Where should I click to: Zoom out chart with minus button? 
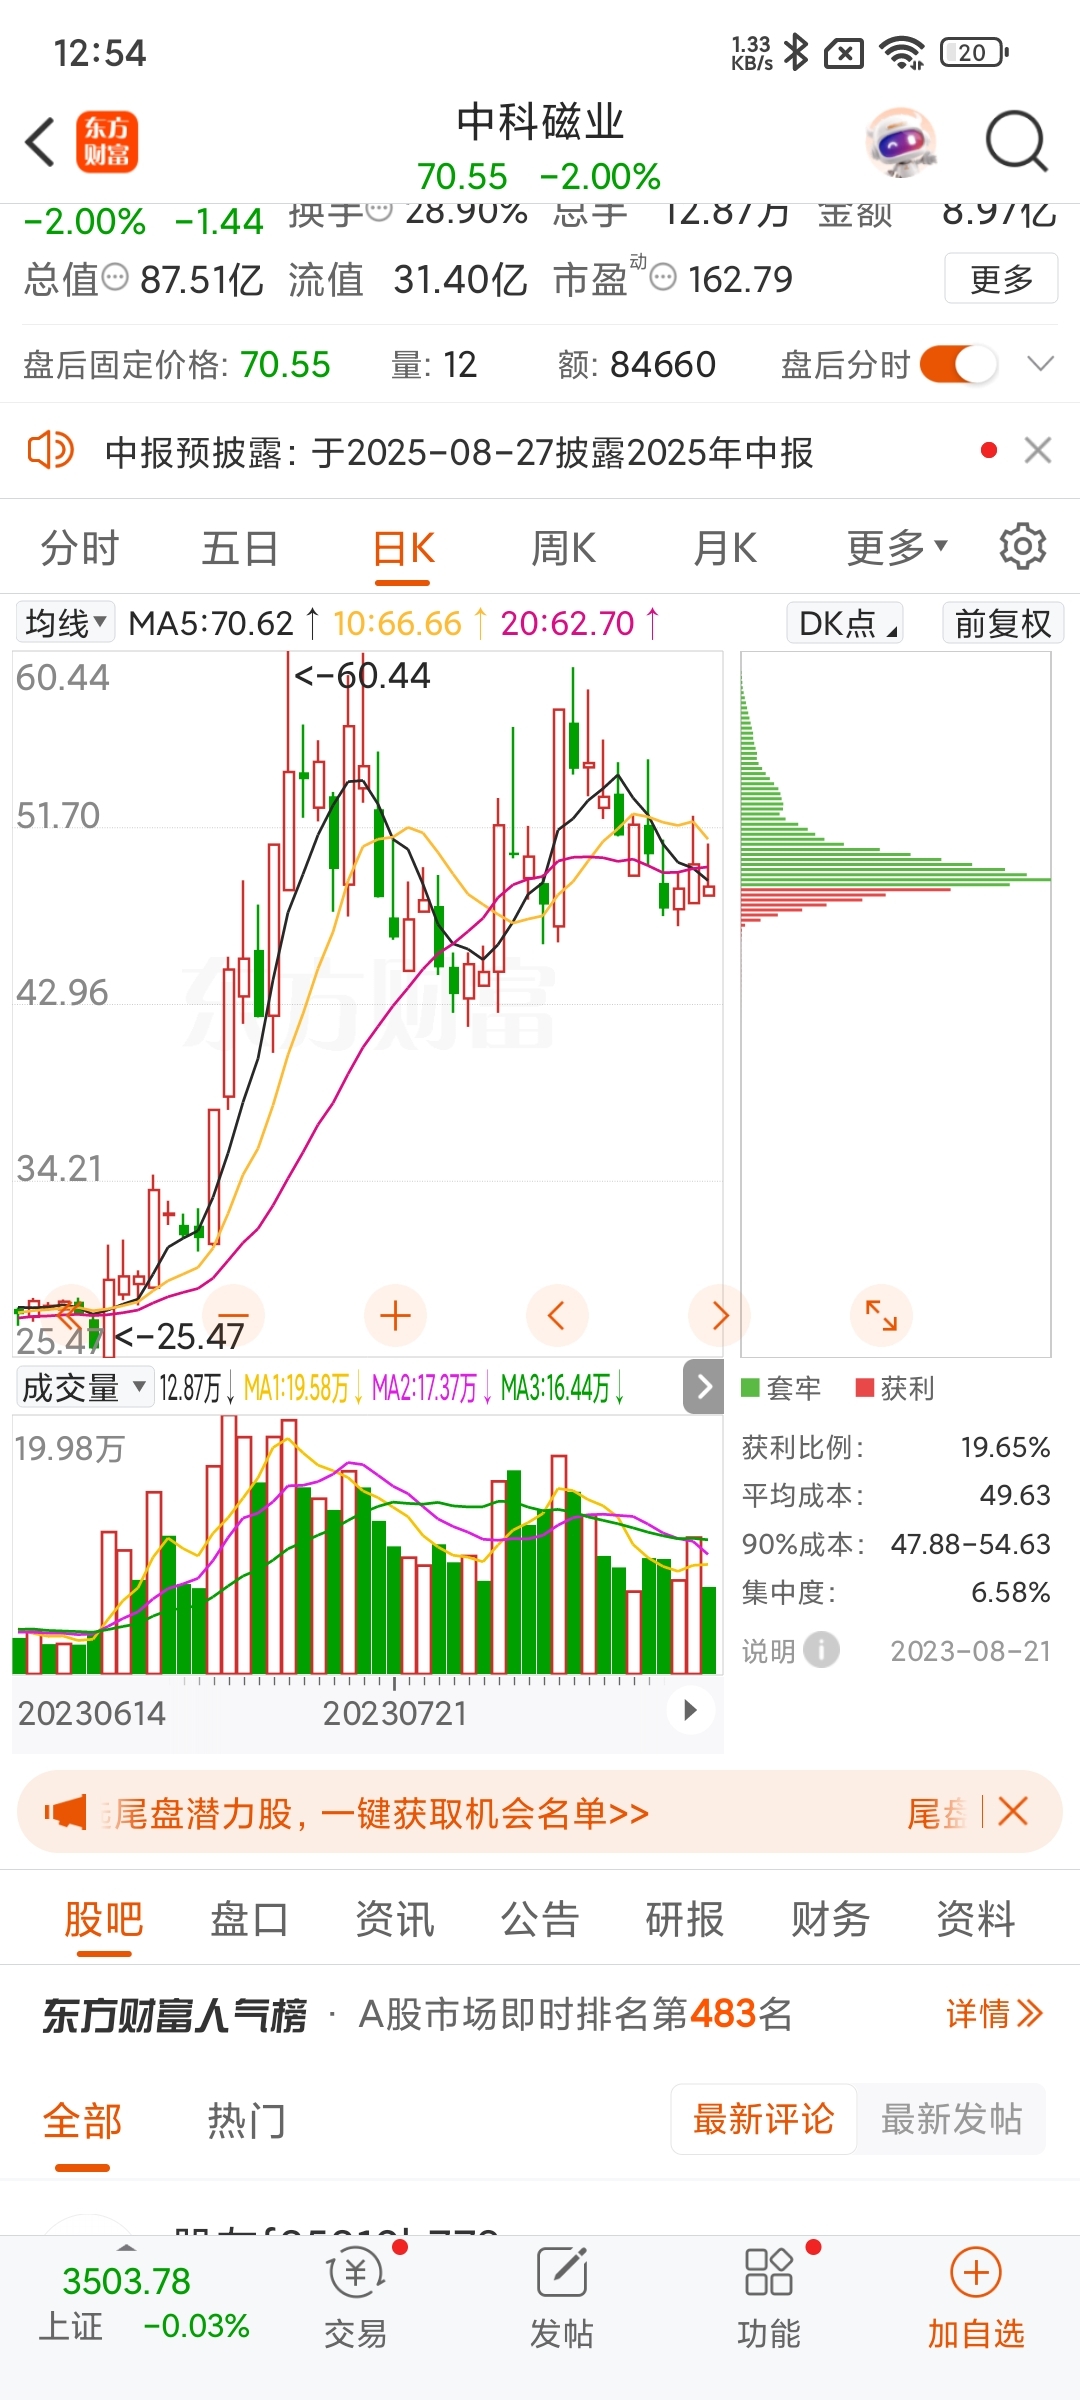click(x=233, y=1316)
